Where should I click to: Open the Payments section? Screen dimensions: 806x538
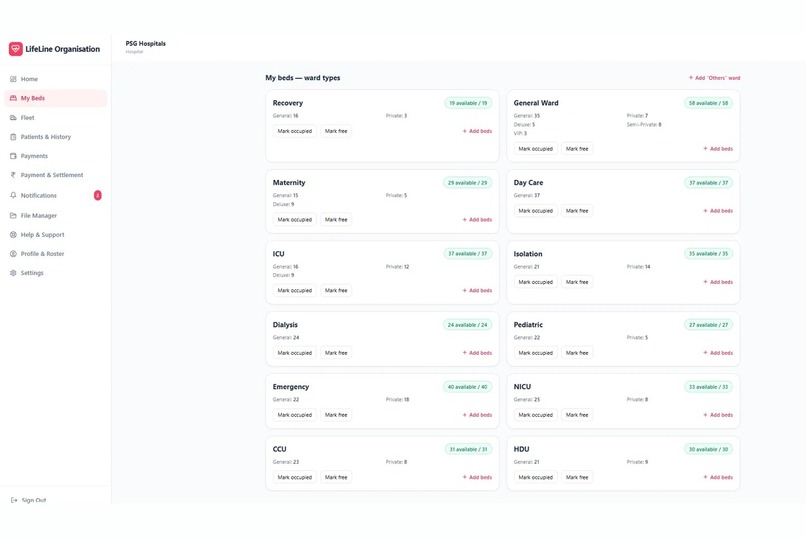tap(56, 156)
